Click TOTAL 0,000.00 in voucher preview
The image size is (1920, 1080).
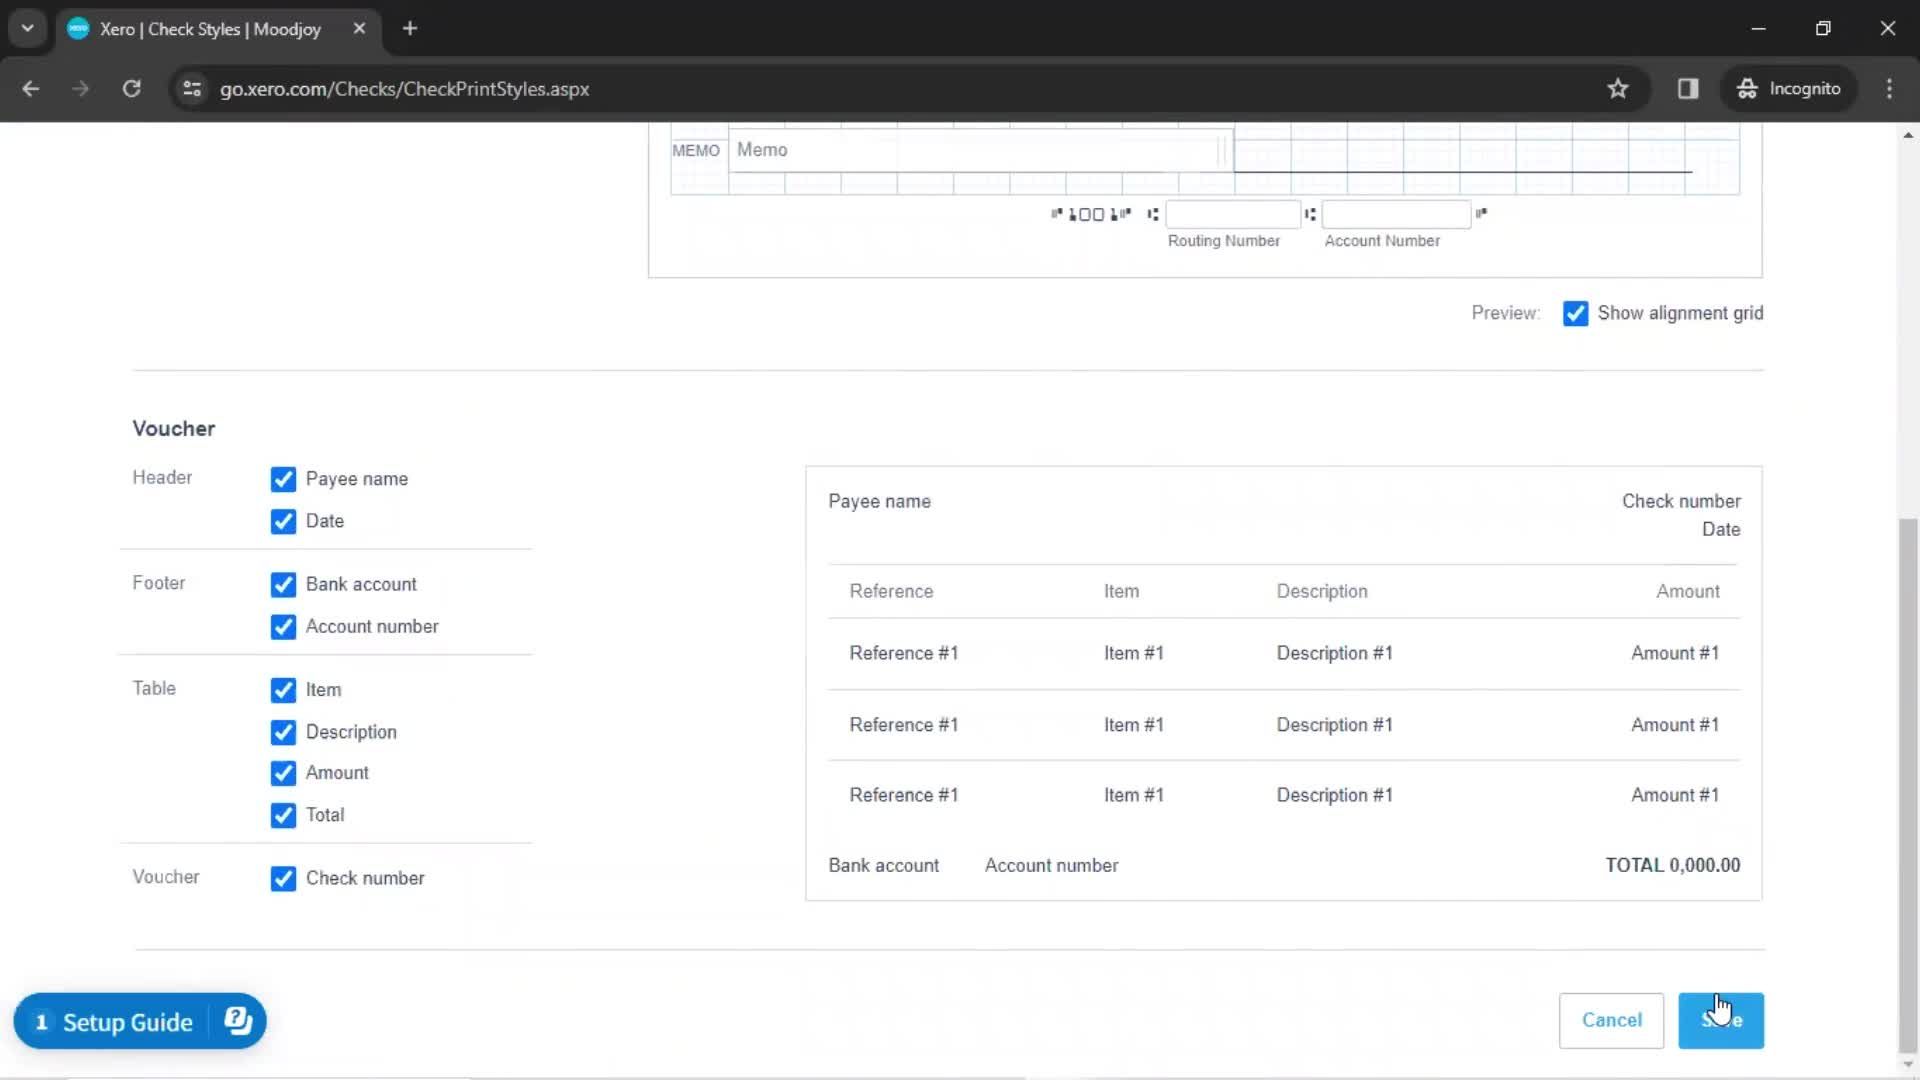coord(1672,865)
